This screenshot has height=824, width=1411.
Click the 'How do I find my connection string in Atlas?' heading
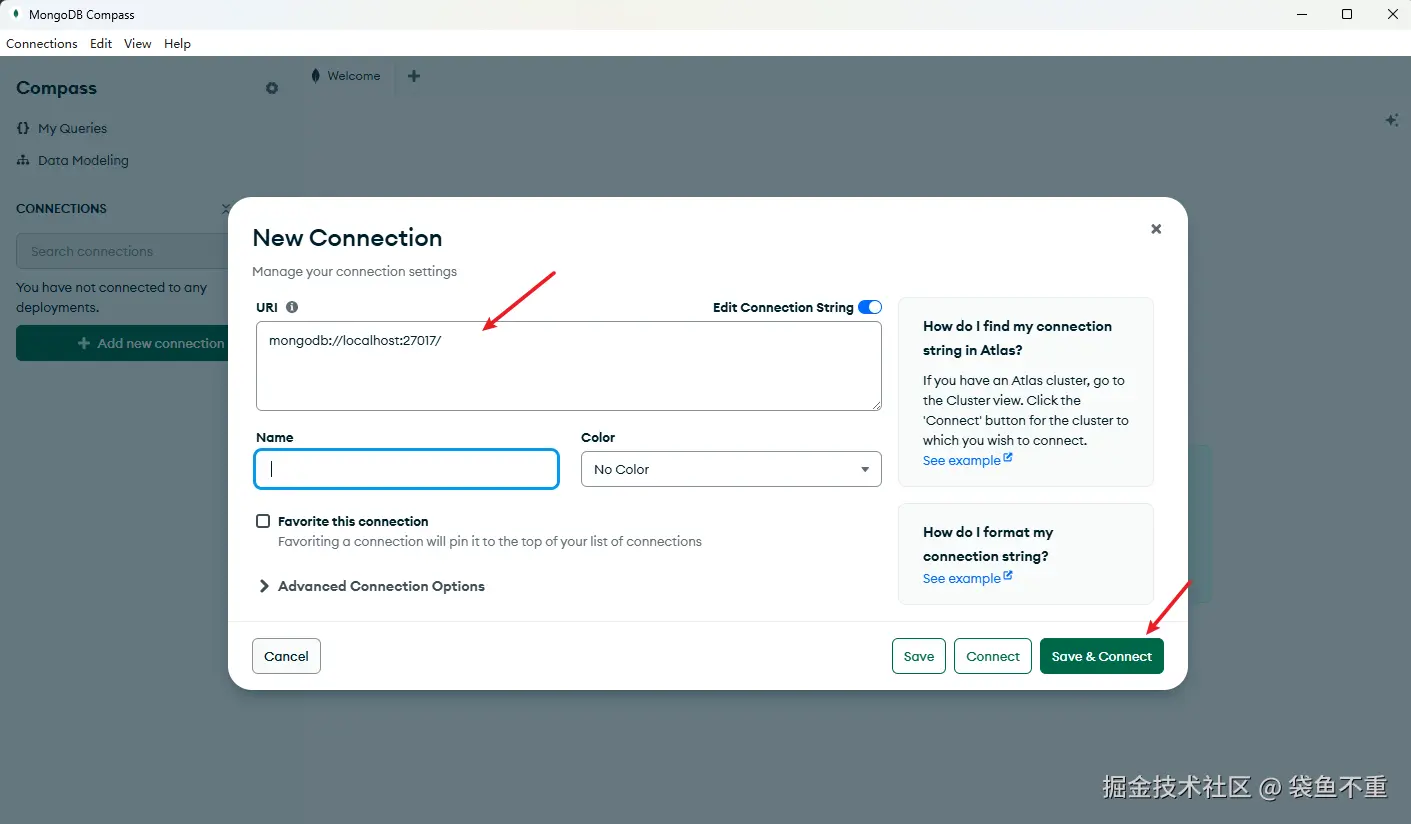tap(1017, 338)
